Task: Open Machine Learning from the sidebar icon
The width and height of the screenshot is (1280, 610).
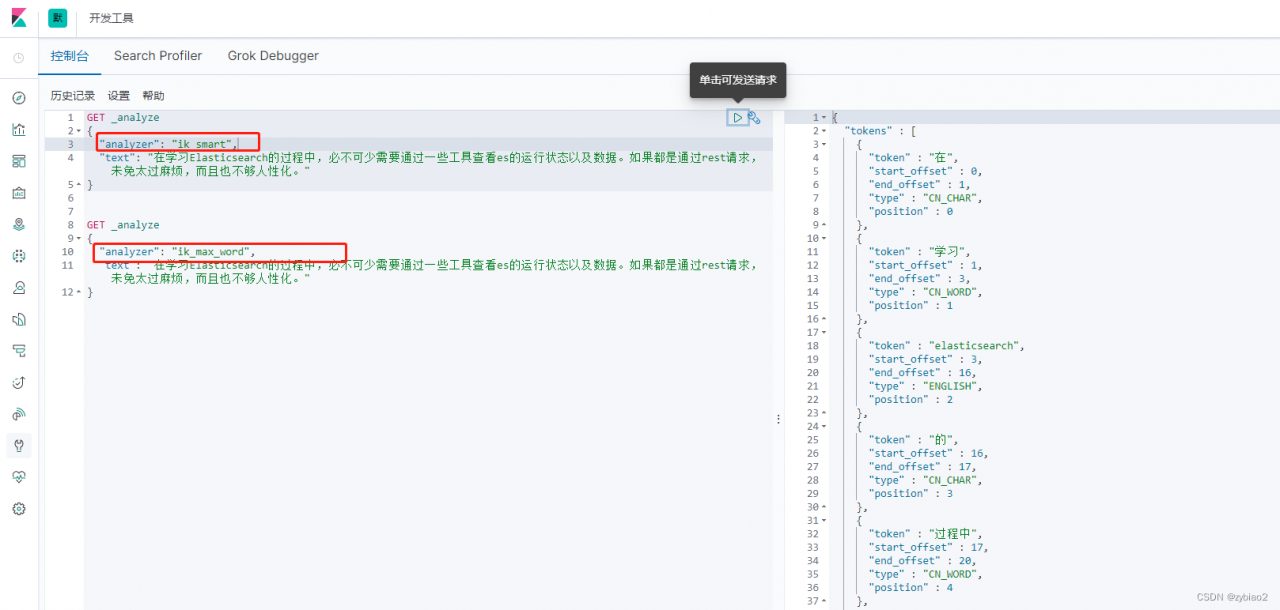Action: tap(19, 256)
